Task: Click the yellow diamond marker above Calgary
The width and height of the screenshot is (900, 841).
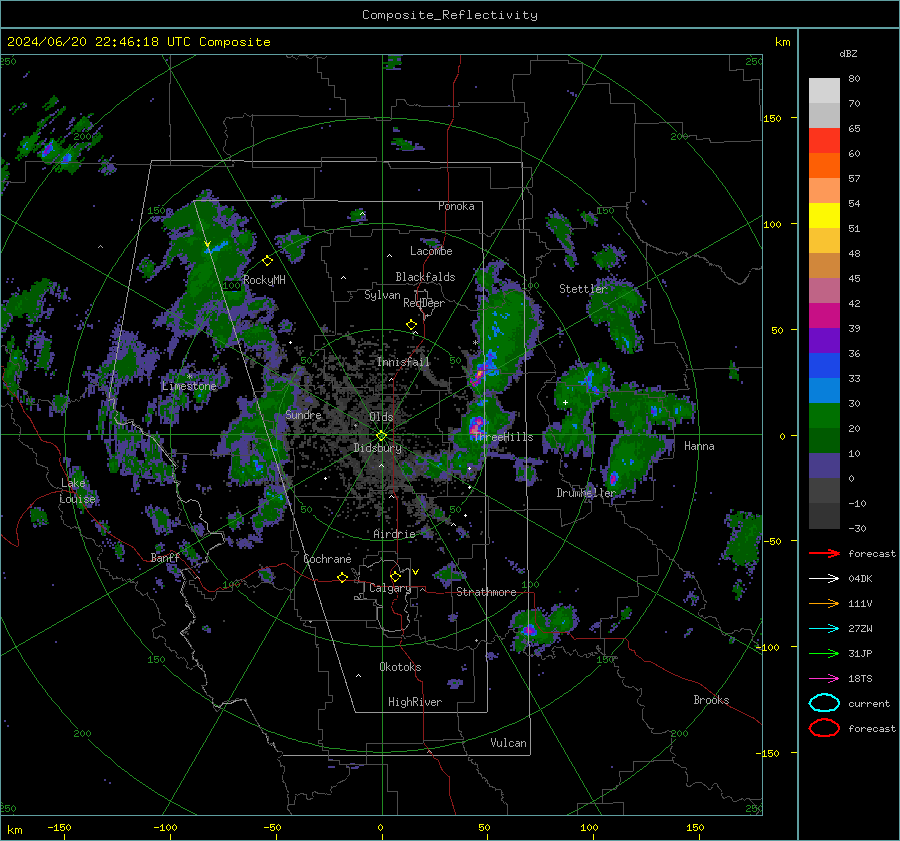Action: click(x=395, y=576)
